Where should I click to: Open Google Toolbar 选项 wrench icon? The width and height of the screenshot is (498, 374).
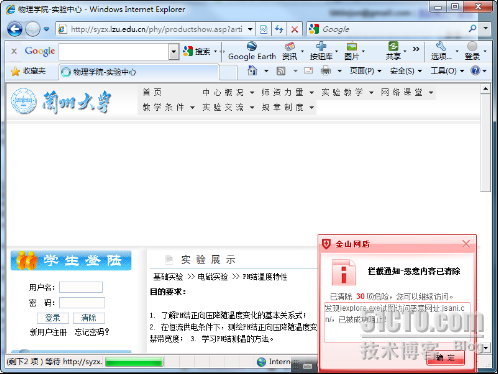(441, 51)
